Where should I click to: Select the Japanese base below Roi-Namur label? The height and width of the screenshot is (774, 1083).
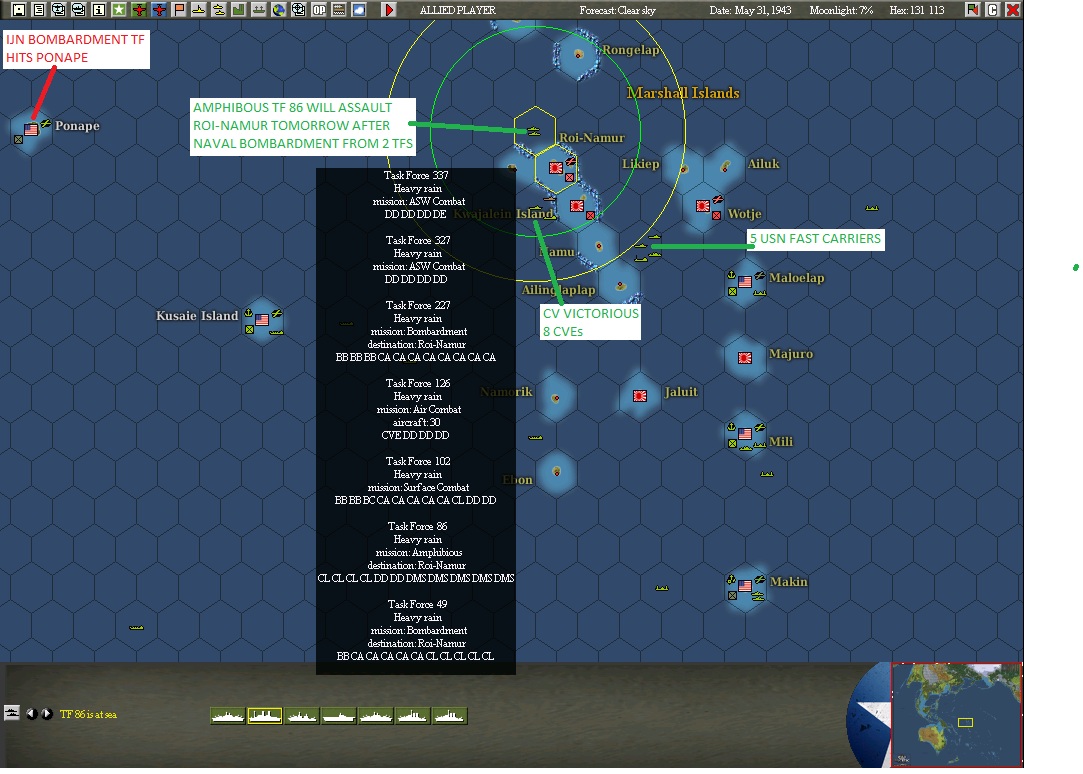555,167
